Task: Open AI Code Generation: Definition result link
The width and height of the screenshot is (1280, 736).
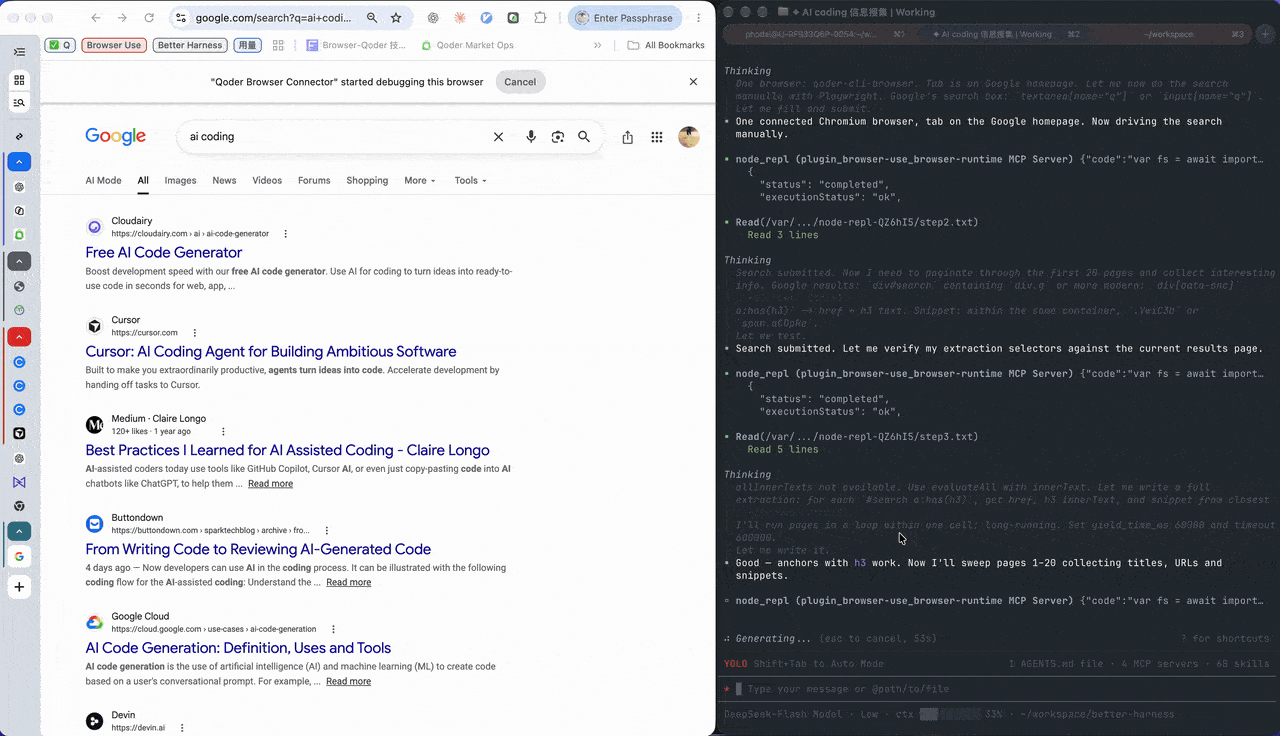Action: (238, 648)
